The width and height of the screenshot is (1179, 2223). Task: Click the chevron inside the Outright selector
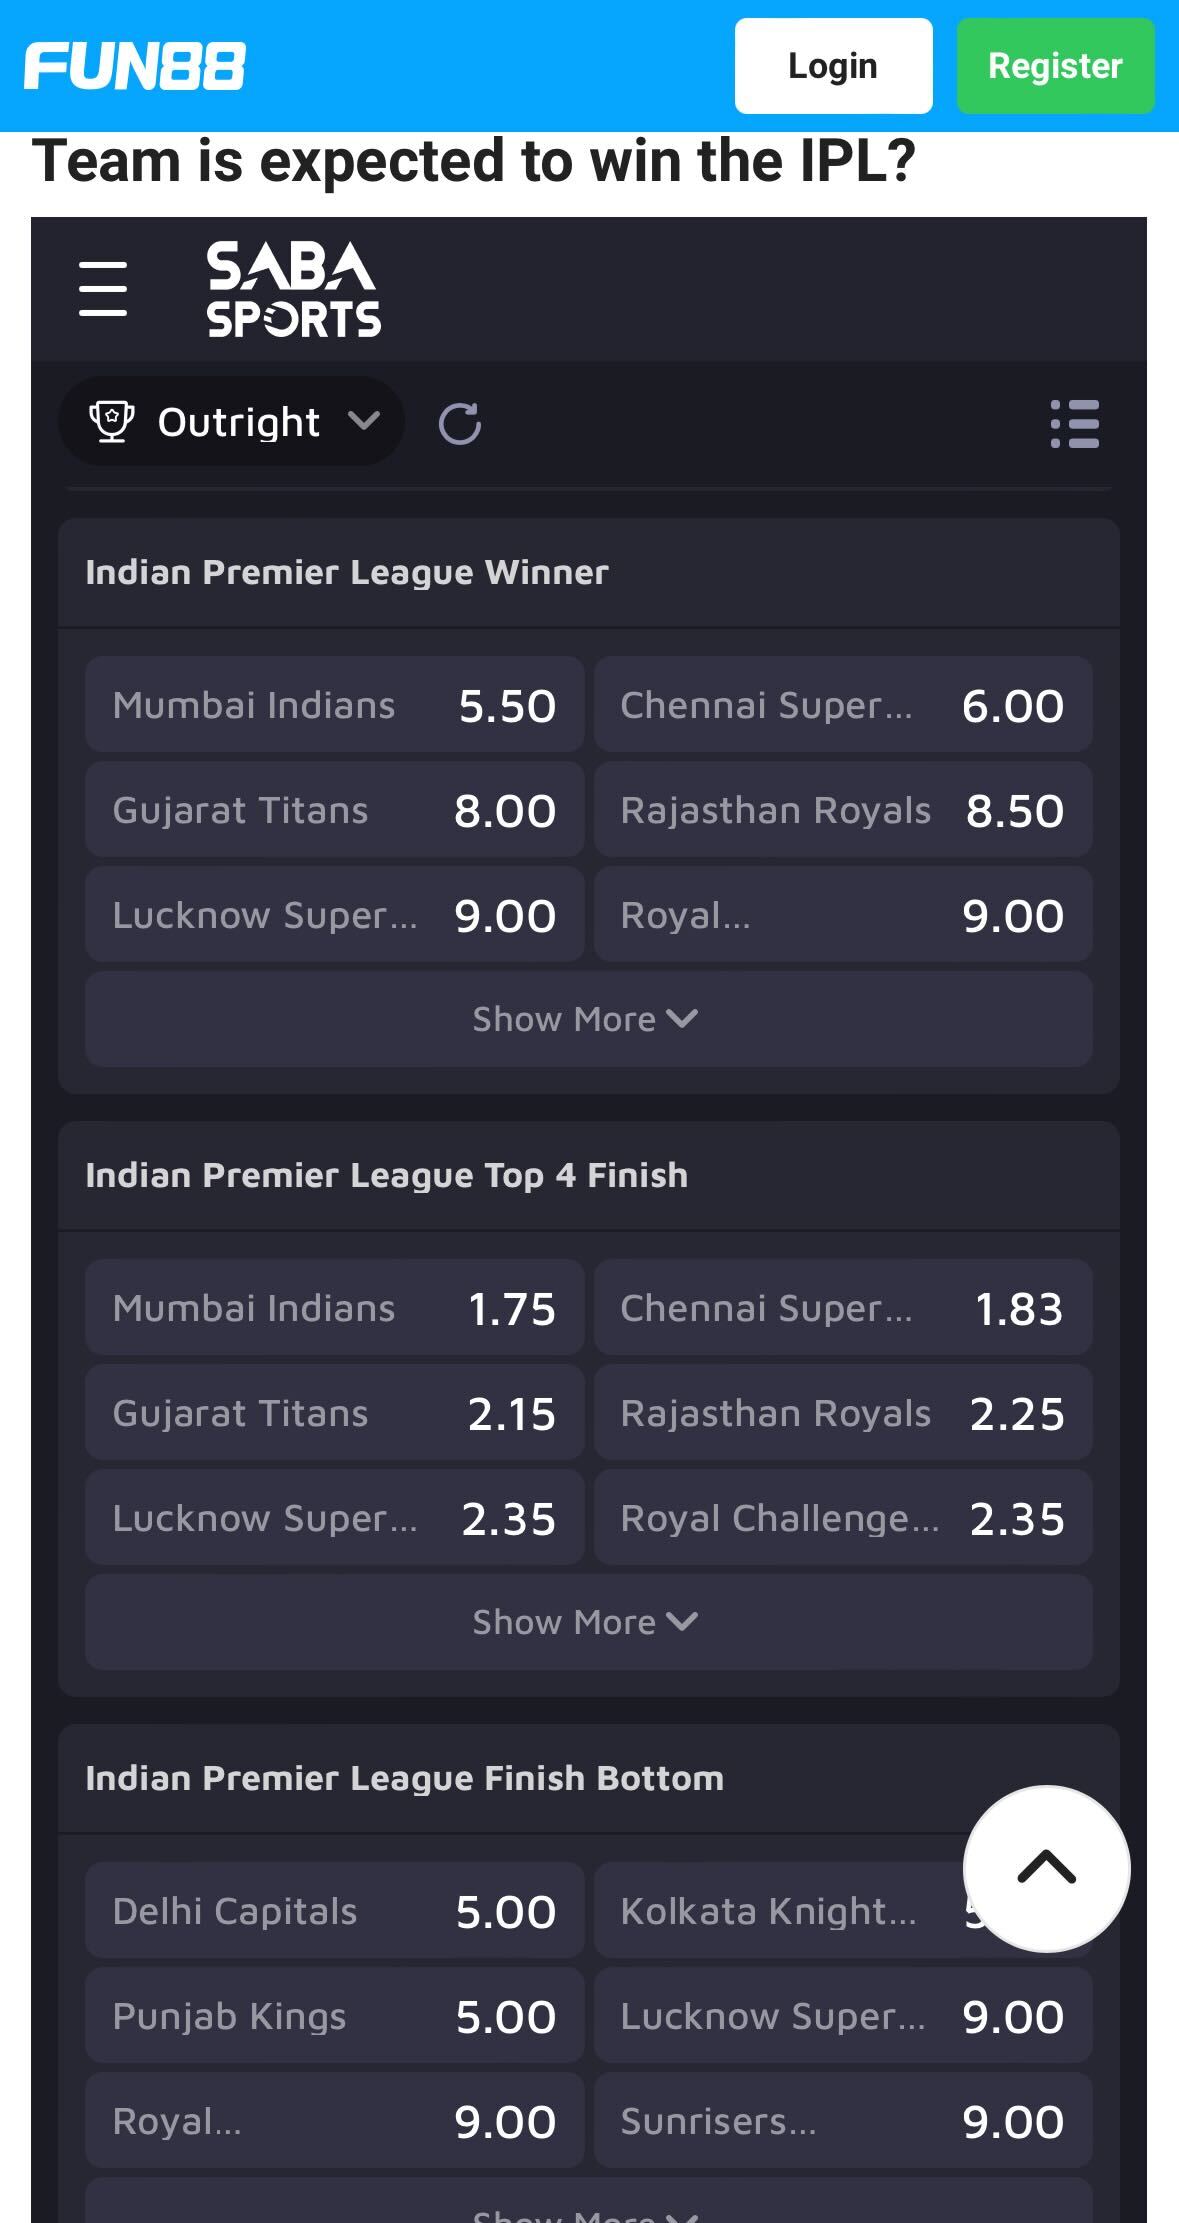coord(364,422)
